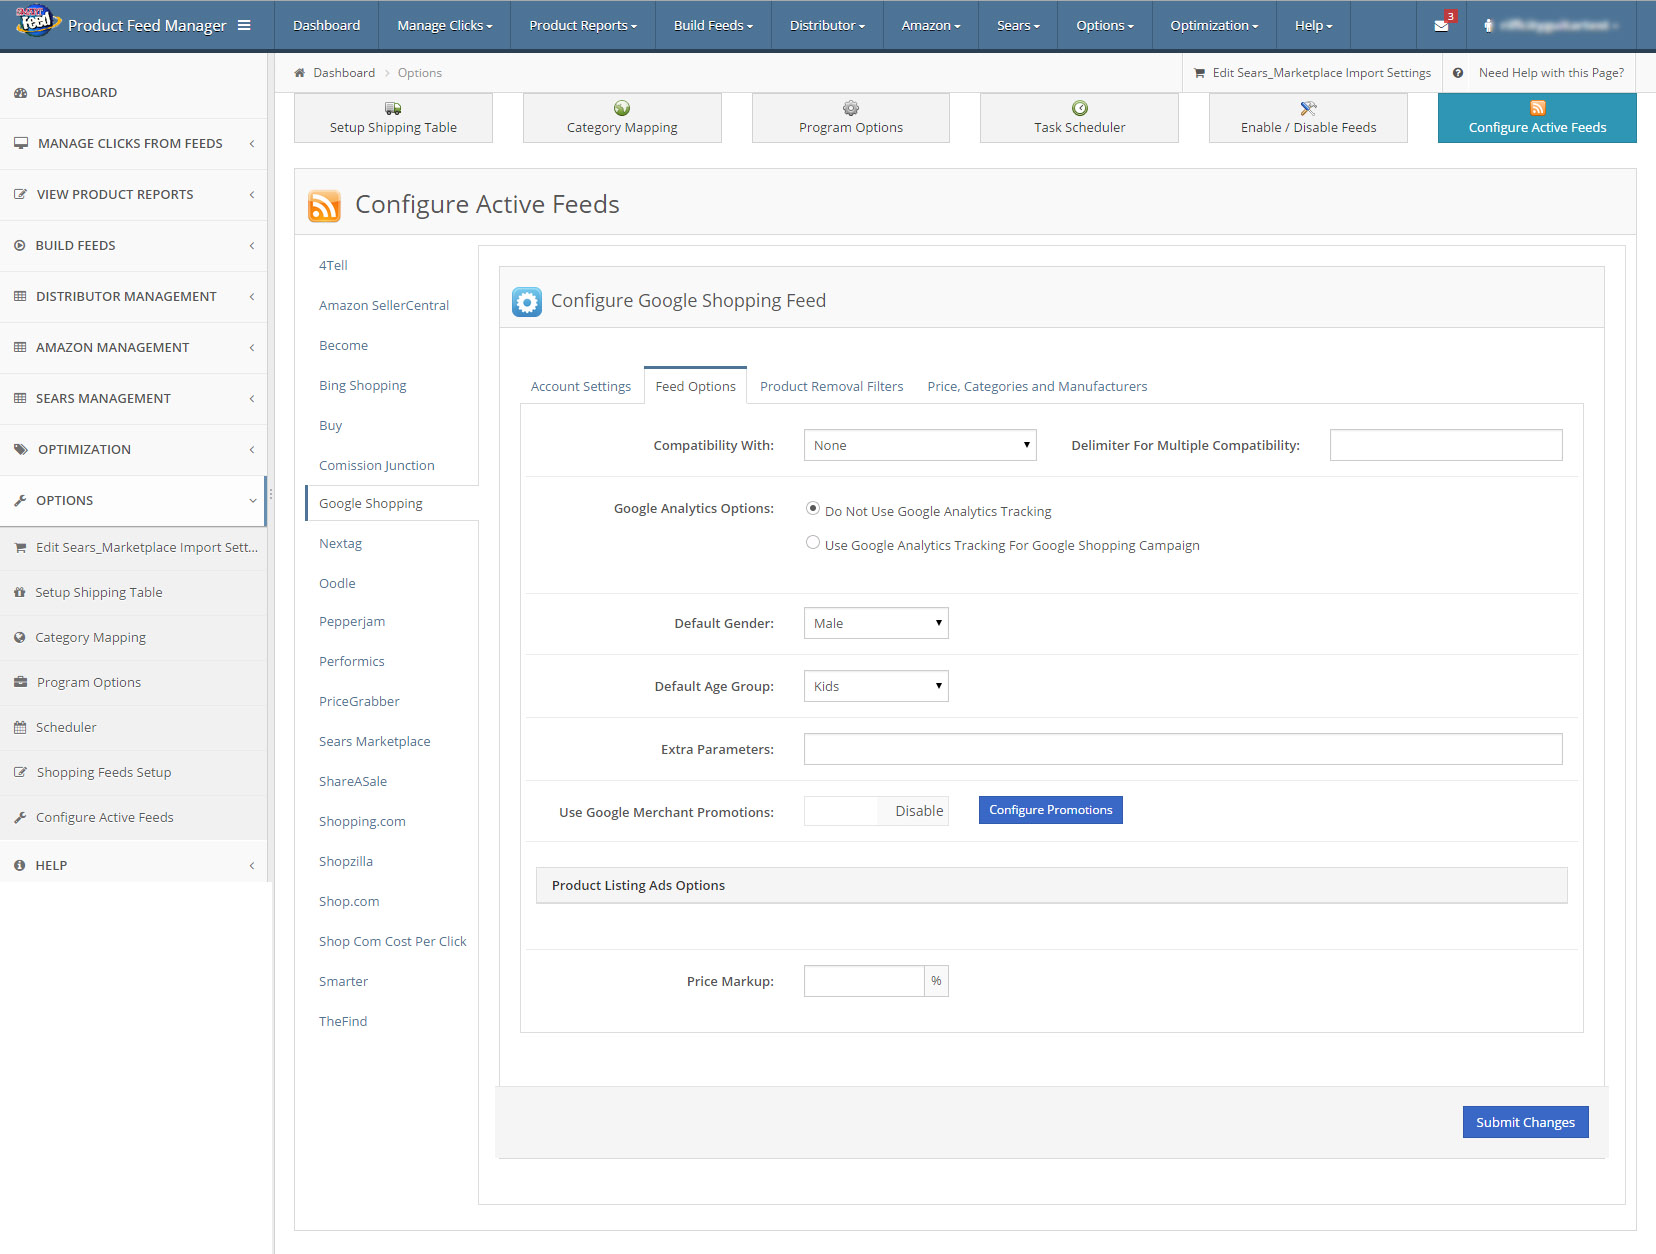Open the Amazon SellerCentral feed link
1656x1254 pixels.
point(384,306)
